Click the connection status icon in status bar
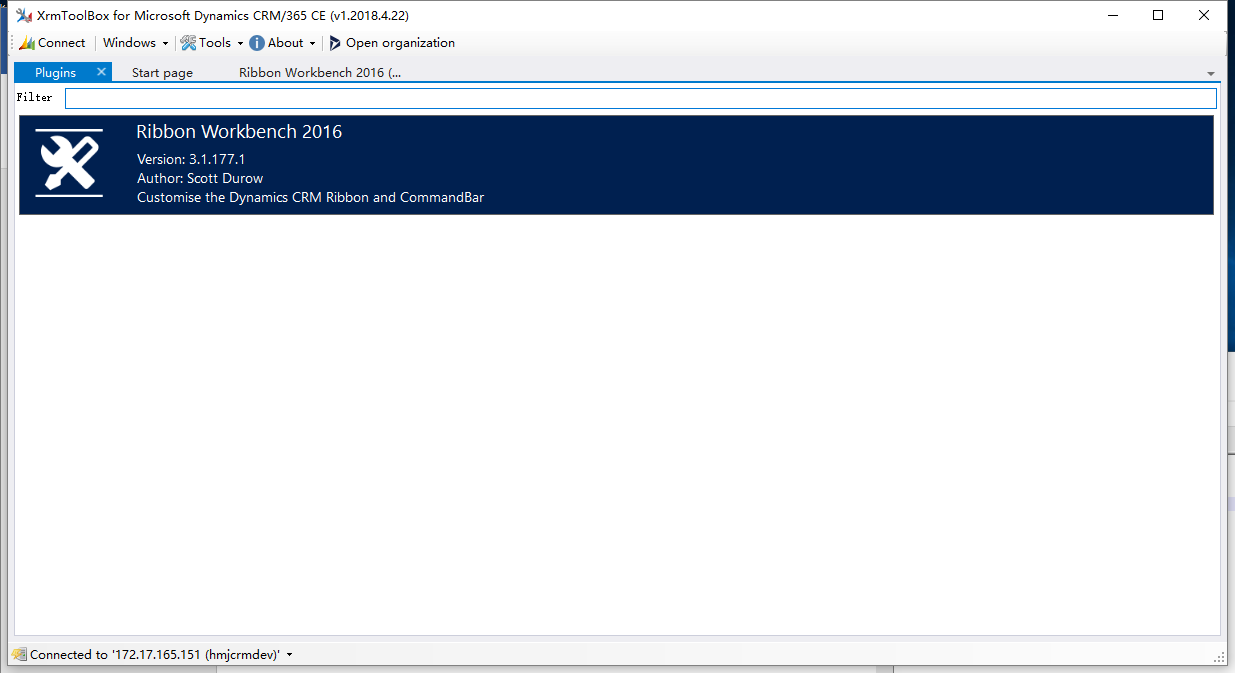Screen dimensions: 1235x673 tap(19, 655)
